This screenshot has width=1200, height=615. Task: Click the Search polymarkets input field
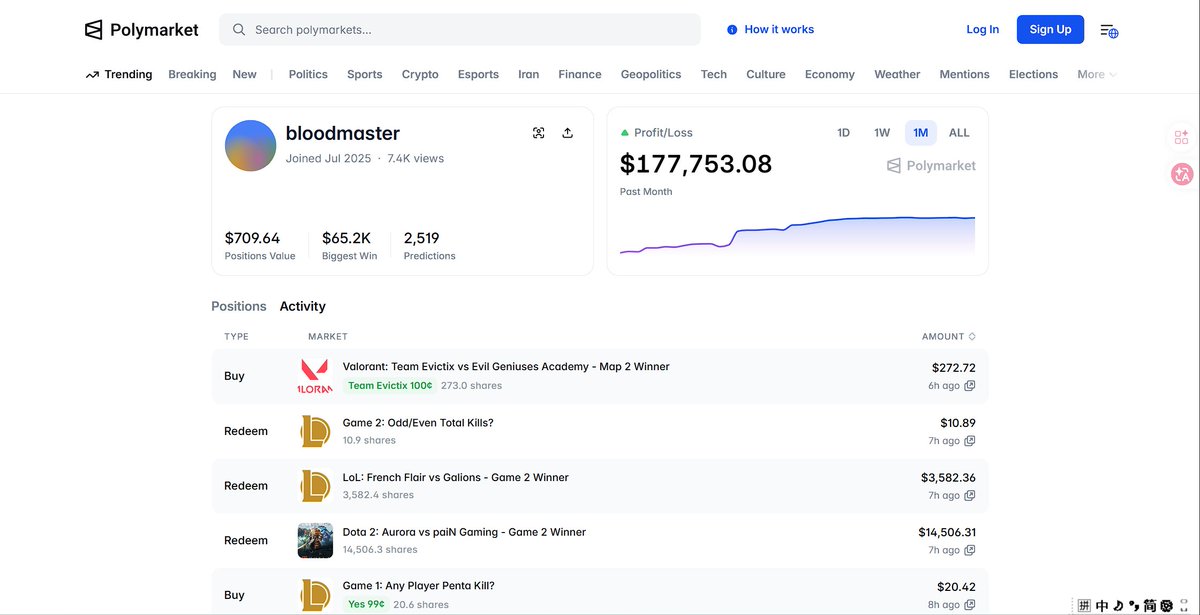[x=460, y=30]
